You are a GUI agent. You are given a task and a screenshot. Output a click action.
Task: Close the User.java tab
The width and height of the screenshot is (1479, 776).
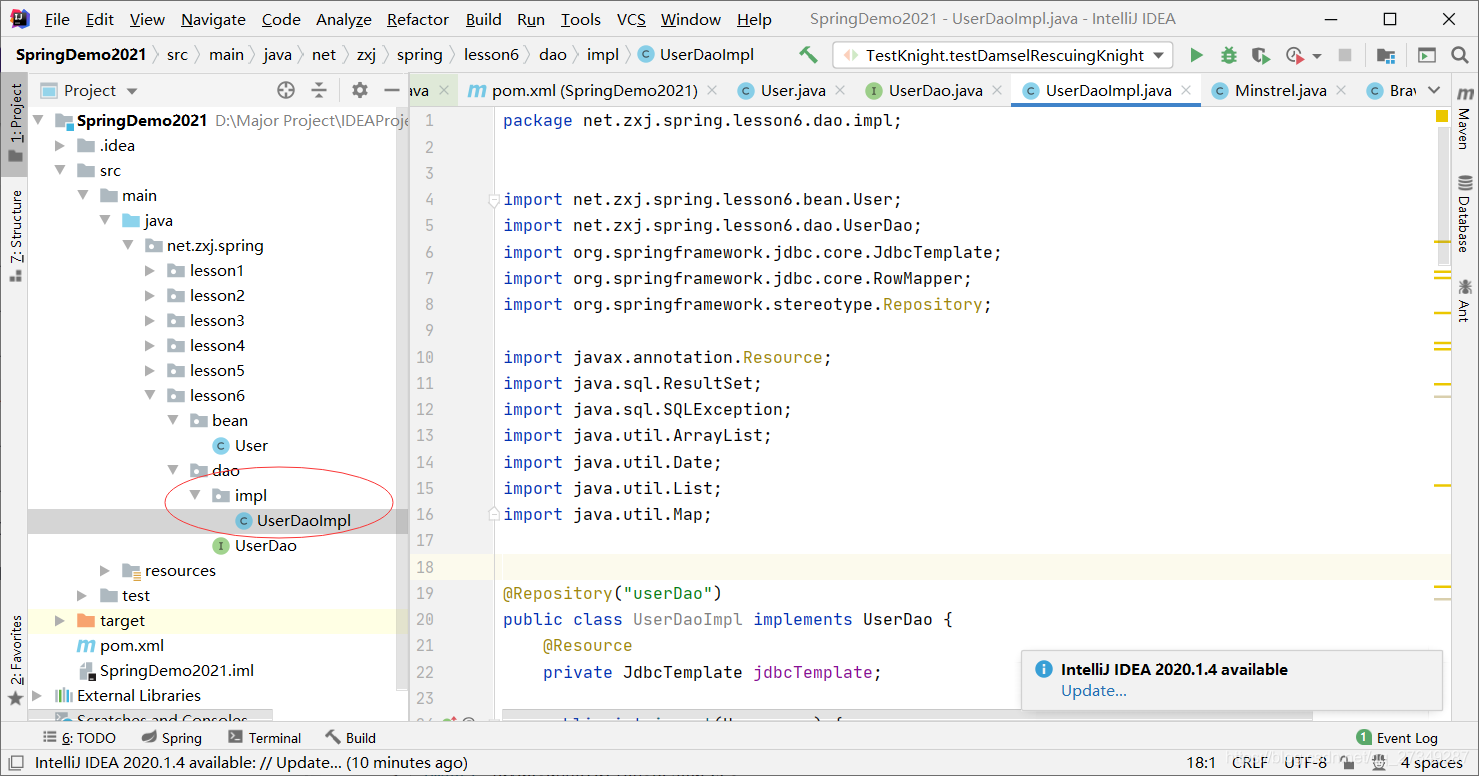pos(840,90)
